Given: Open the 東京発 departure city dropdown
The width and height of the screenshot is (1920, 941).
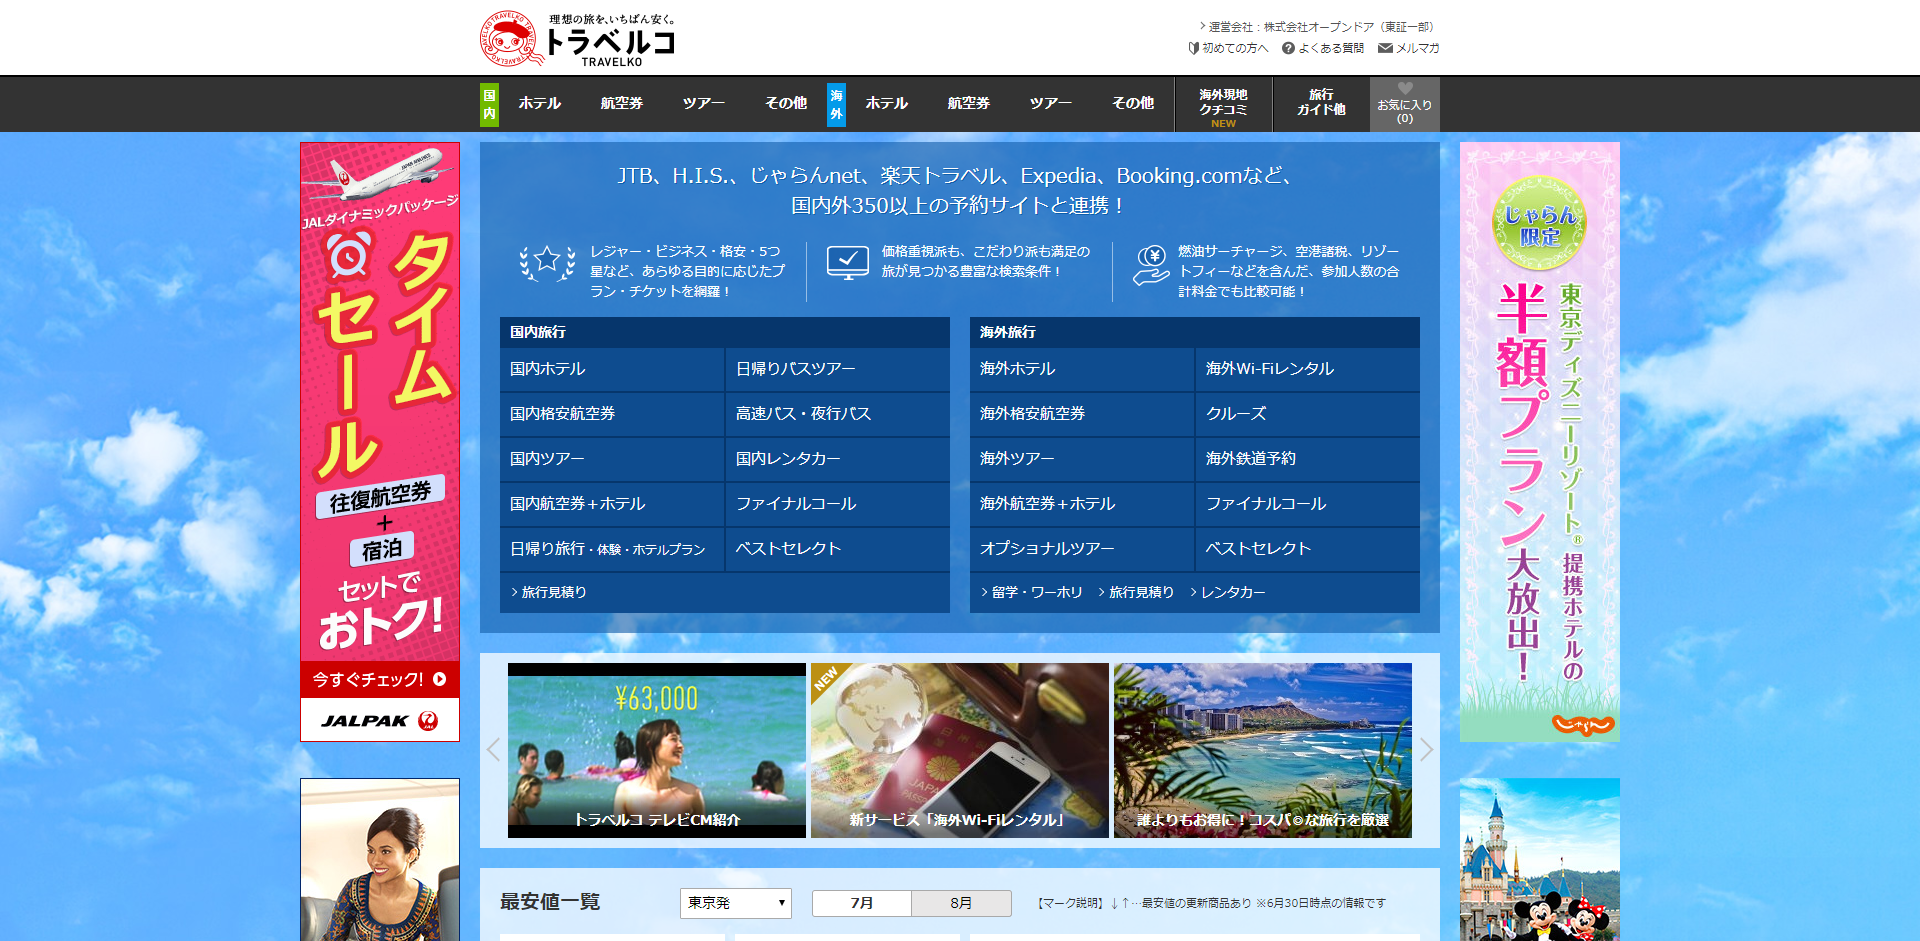Looking at the screenshot, I should [x=735, y=903].
